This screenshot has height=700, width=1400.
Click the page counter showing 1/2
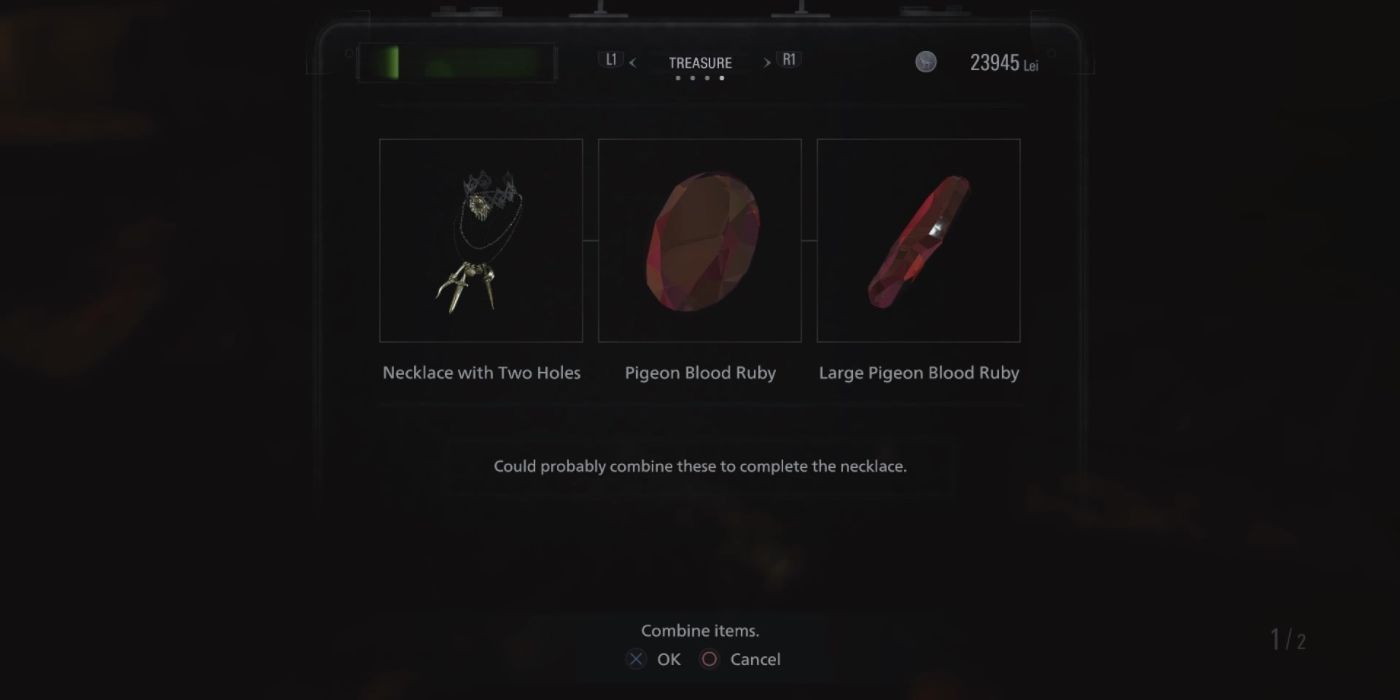(1288, 640)
